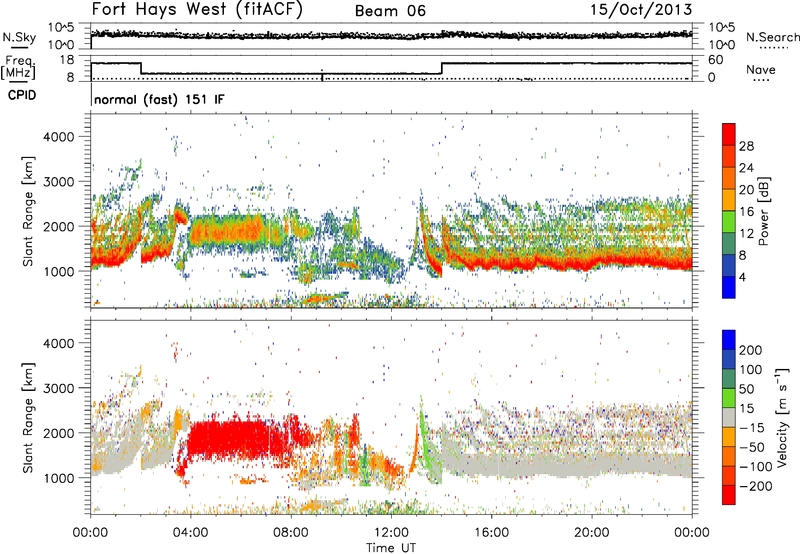Click the 'N.Sky' legend label
Image resolution: width=800 pixels, height=554 pixels.
pyautogui.click(x=19, y=37)
